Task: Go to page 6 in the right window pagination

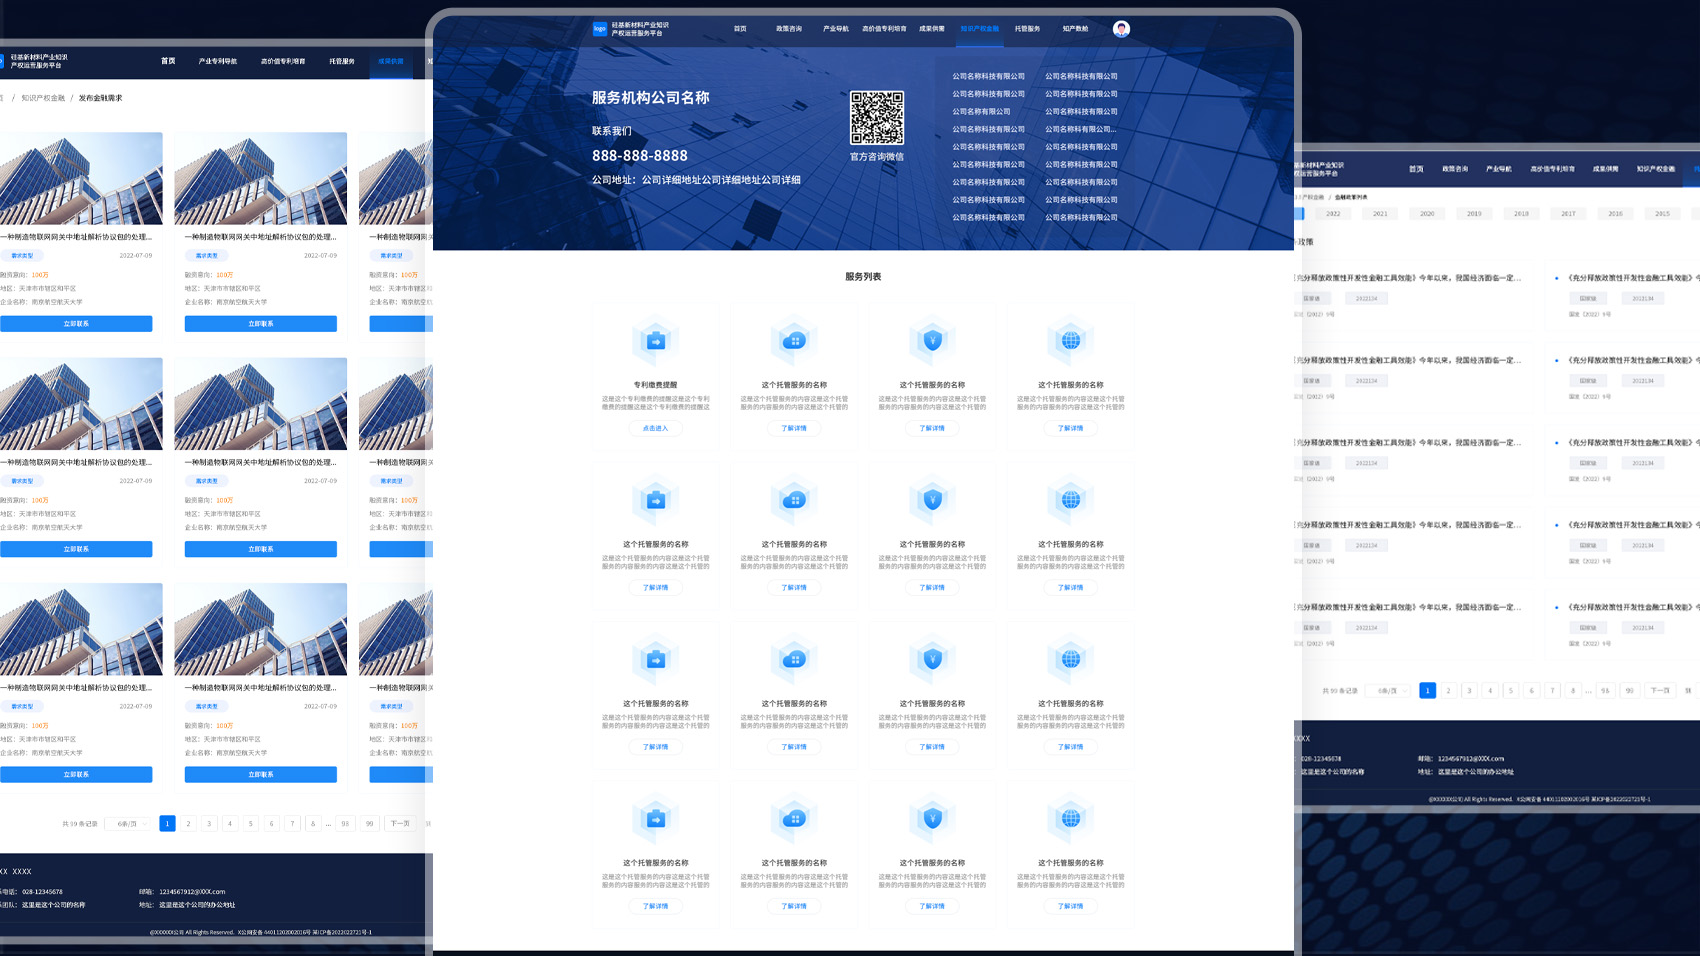Action: click(x=1531, y=691)
